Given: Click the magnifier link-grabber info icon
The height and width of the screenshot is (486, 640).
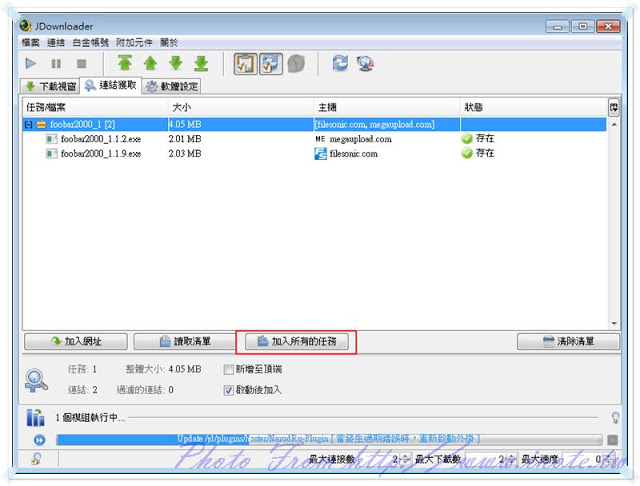Looking at the screenshot, I should pos(36,380).
